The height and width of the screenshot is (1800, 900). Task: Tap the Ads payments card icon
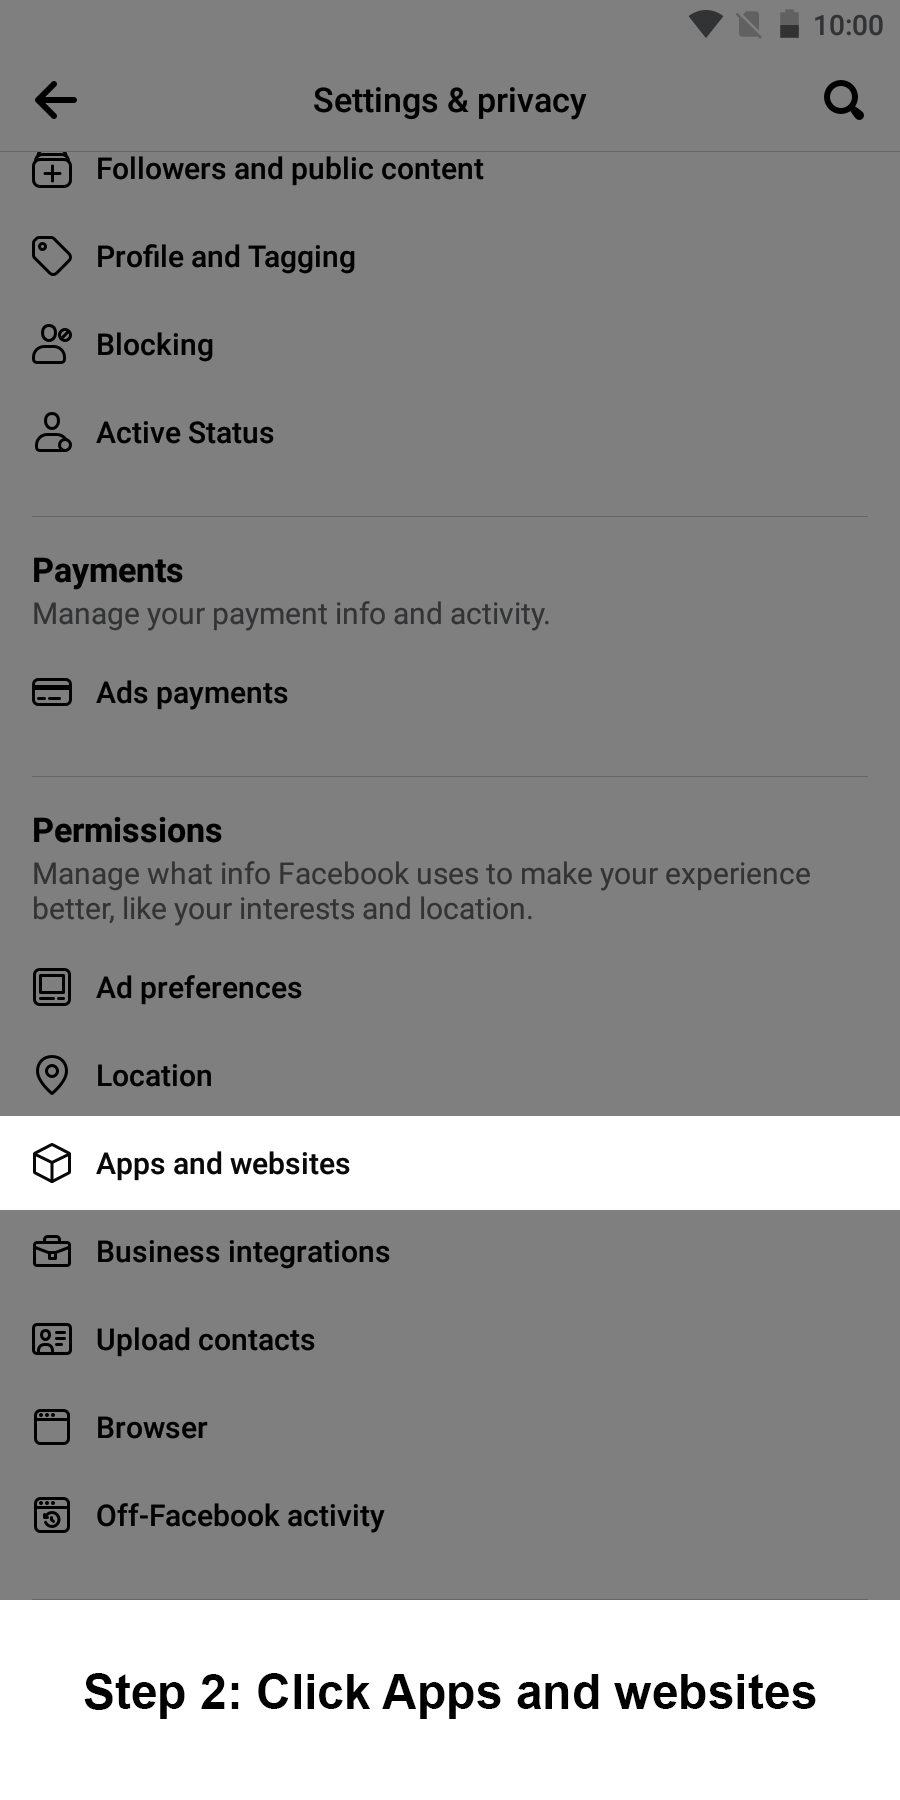[52, 693]
